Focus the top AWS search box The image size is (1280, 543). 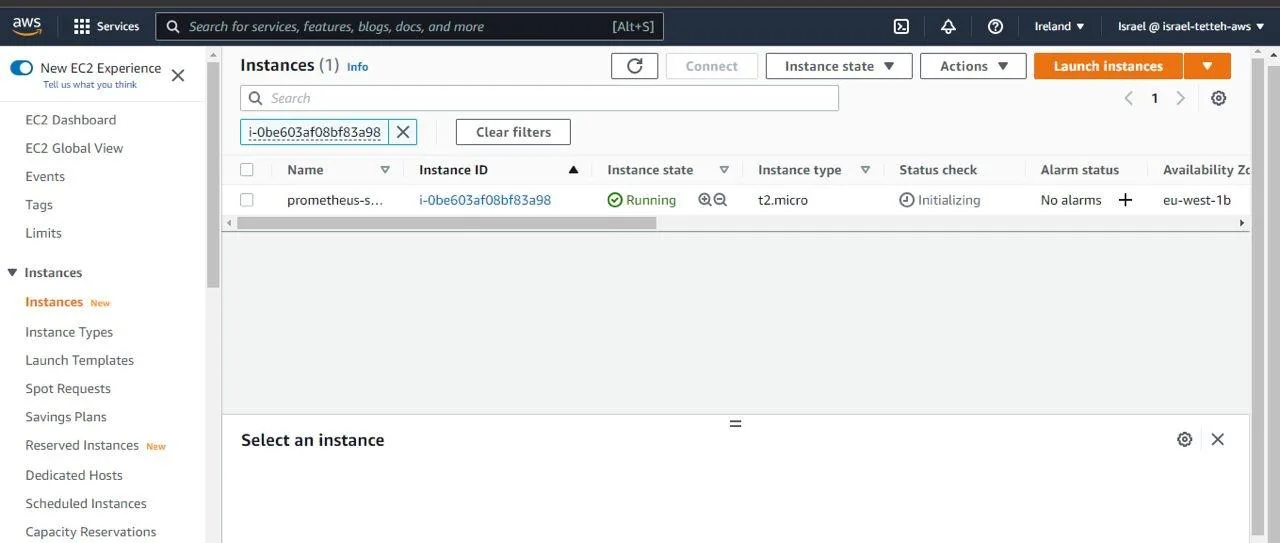pos(409,27)
